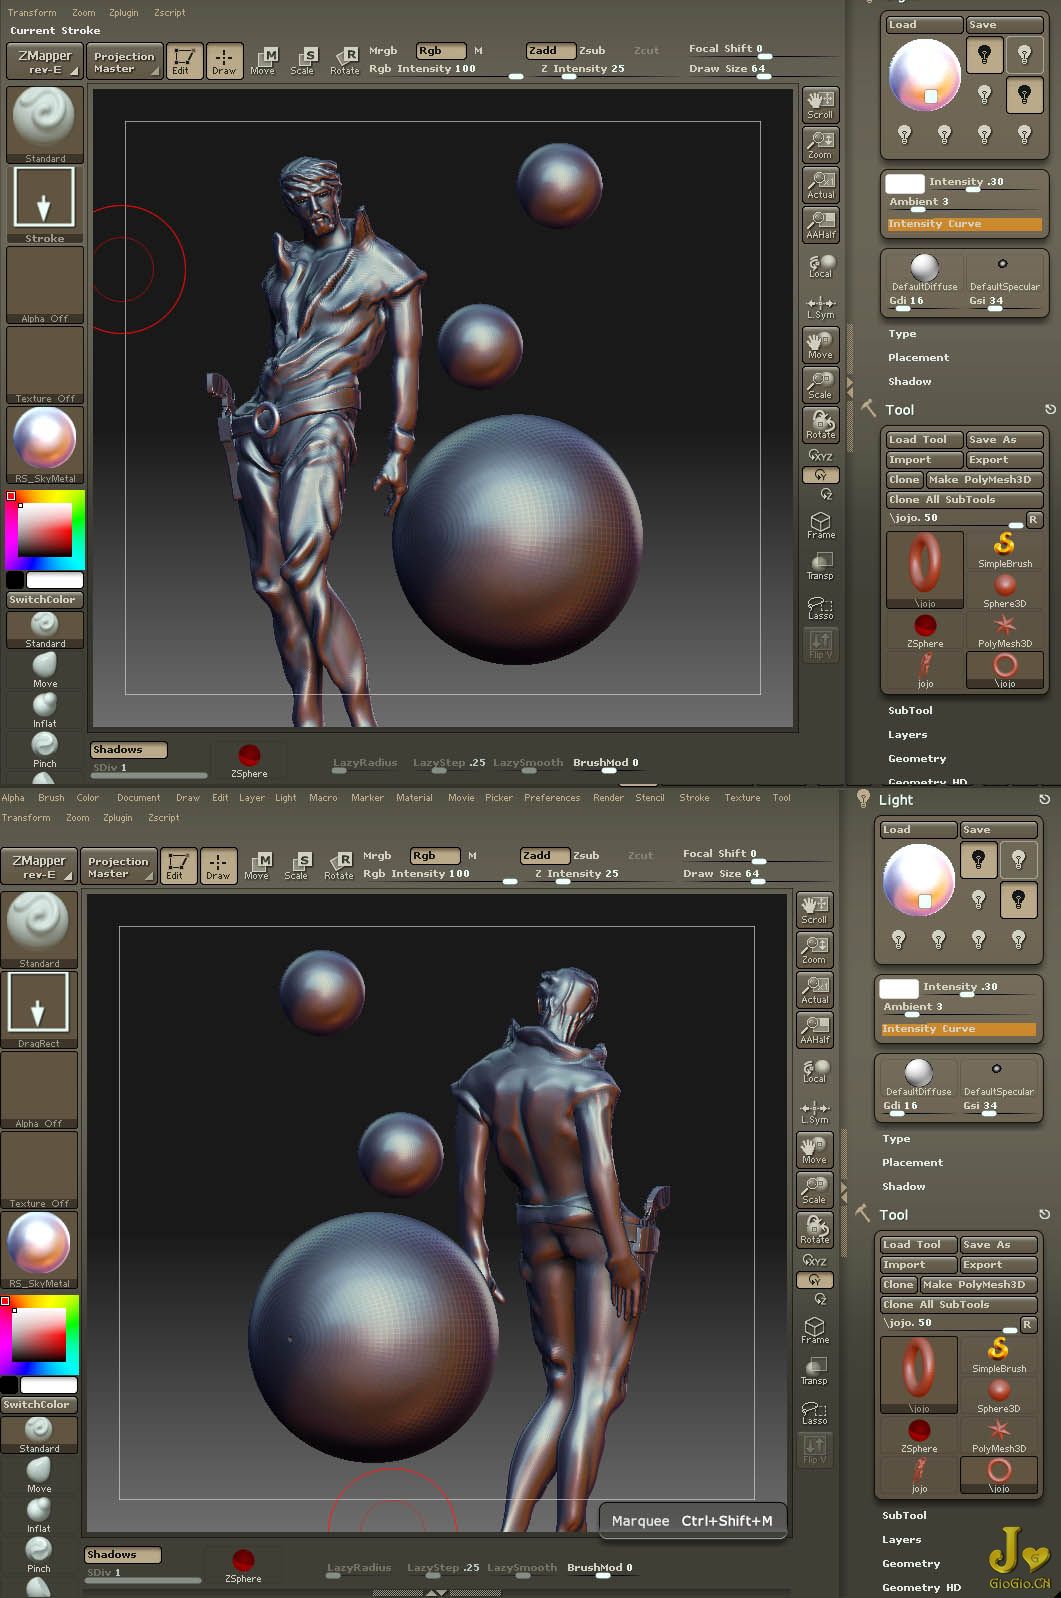Toggle the Shadows button under the upper canvas
The image size is (1061, 1598).
[x=128, y=749]
